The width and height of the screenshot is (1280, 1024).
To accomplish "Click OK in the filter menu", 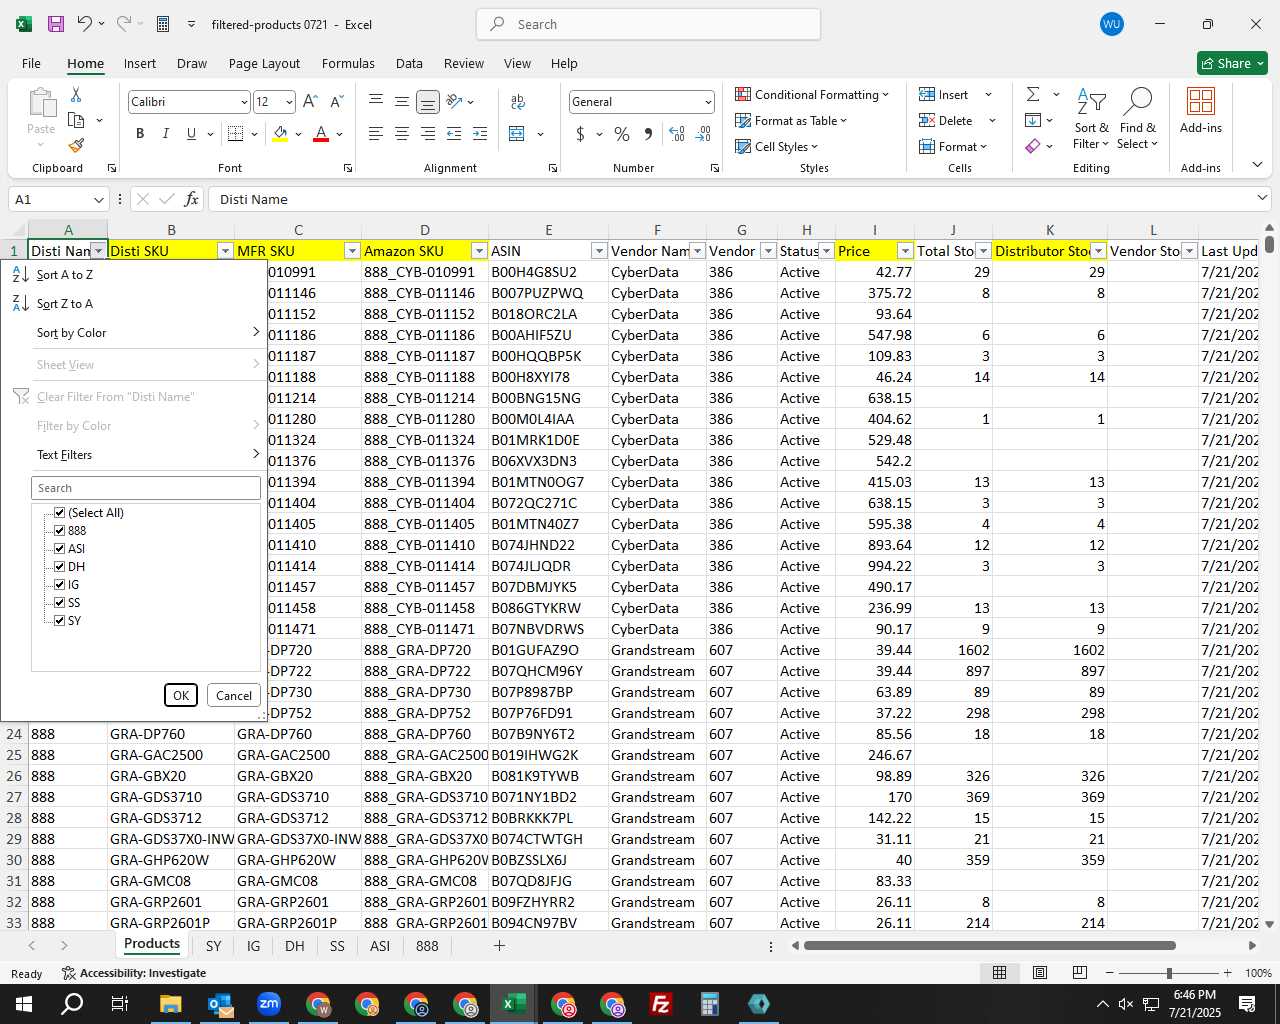I will click(x=181, y=695).
